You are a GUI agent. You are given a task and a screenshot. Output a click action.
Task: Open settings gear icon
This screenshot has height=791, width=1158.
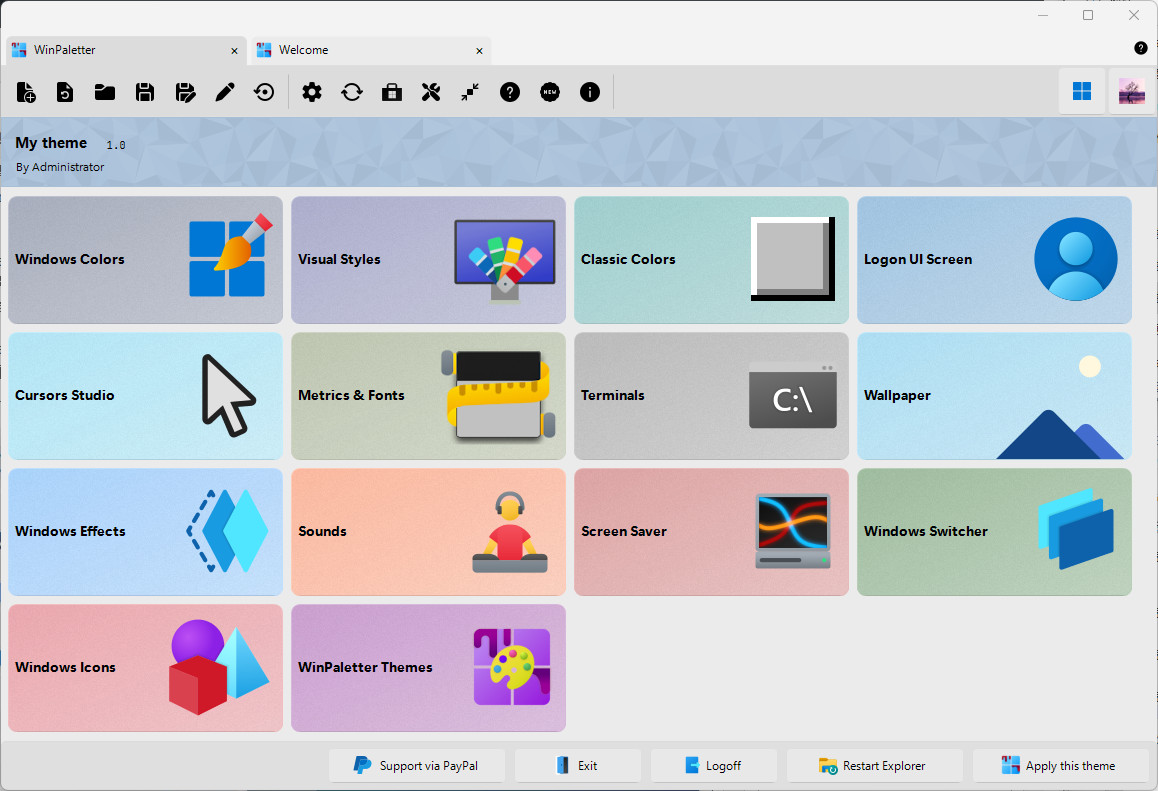point(312,92)
